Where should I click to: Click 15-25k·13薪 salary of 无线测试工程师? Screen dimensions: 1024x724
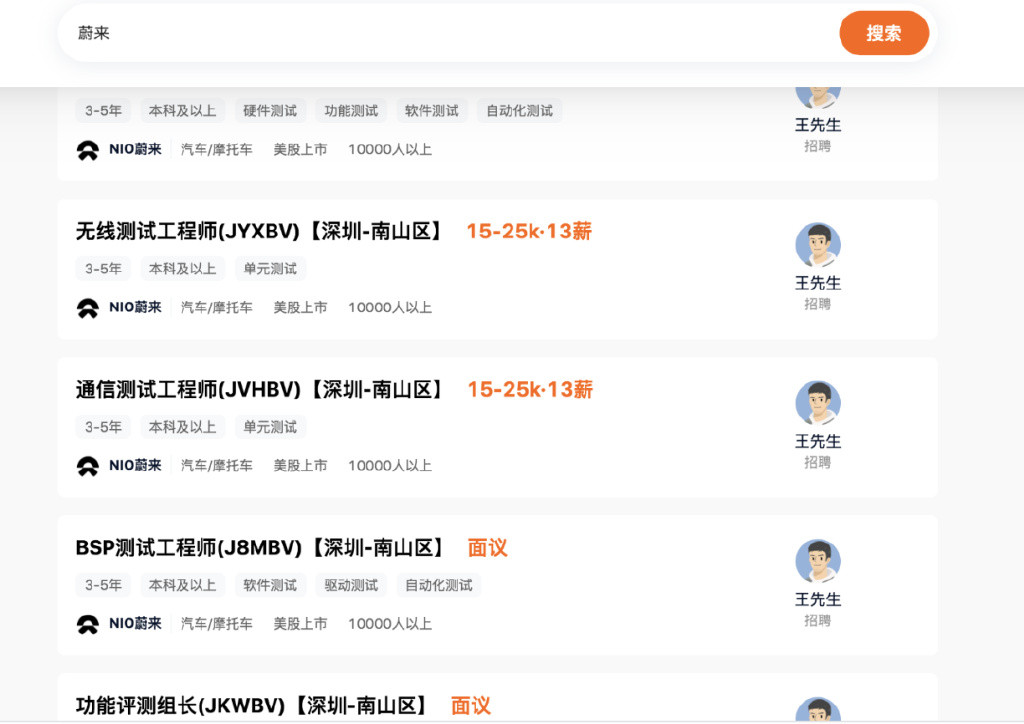click(529, 231)
